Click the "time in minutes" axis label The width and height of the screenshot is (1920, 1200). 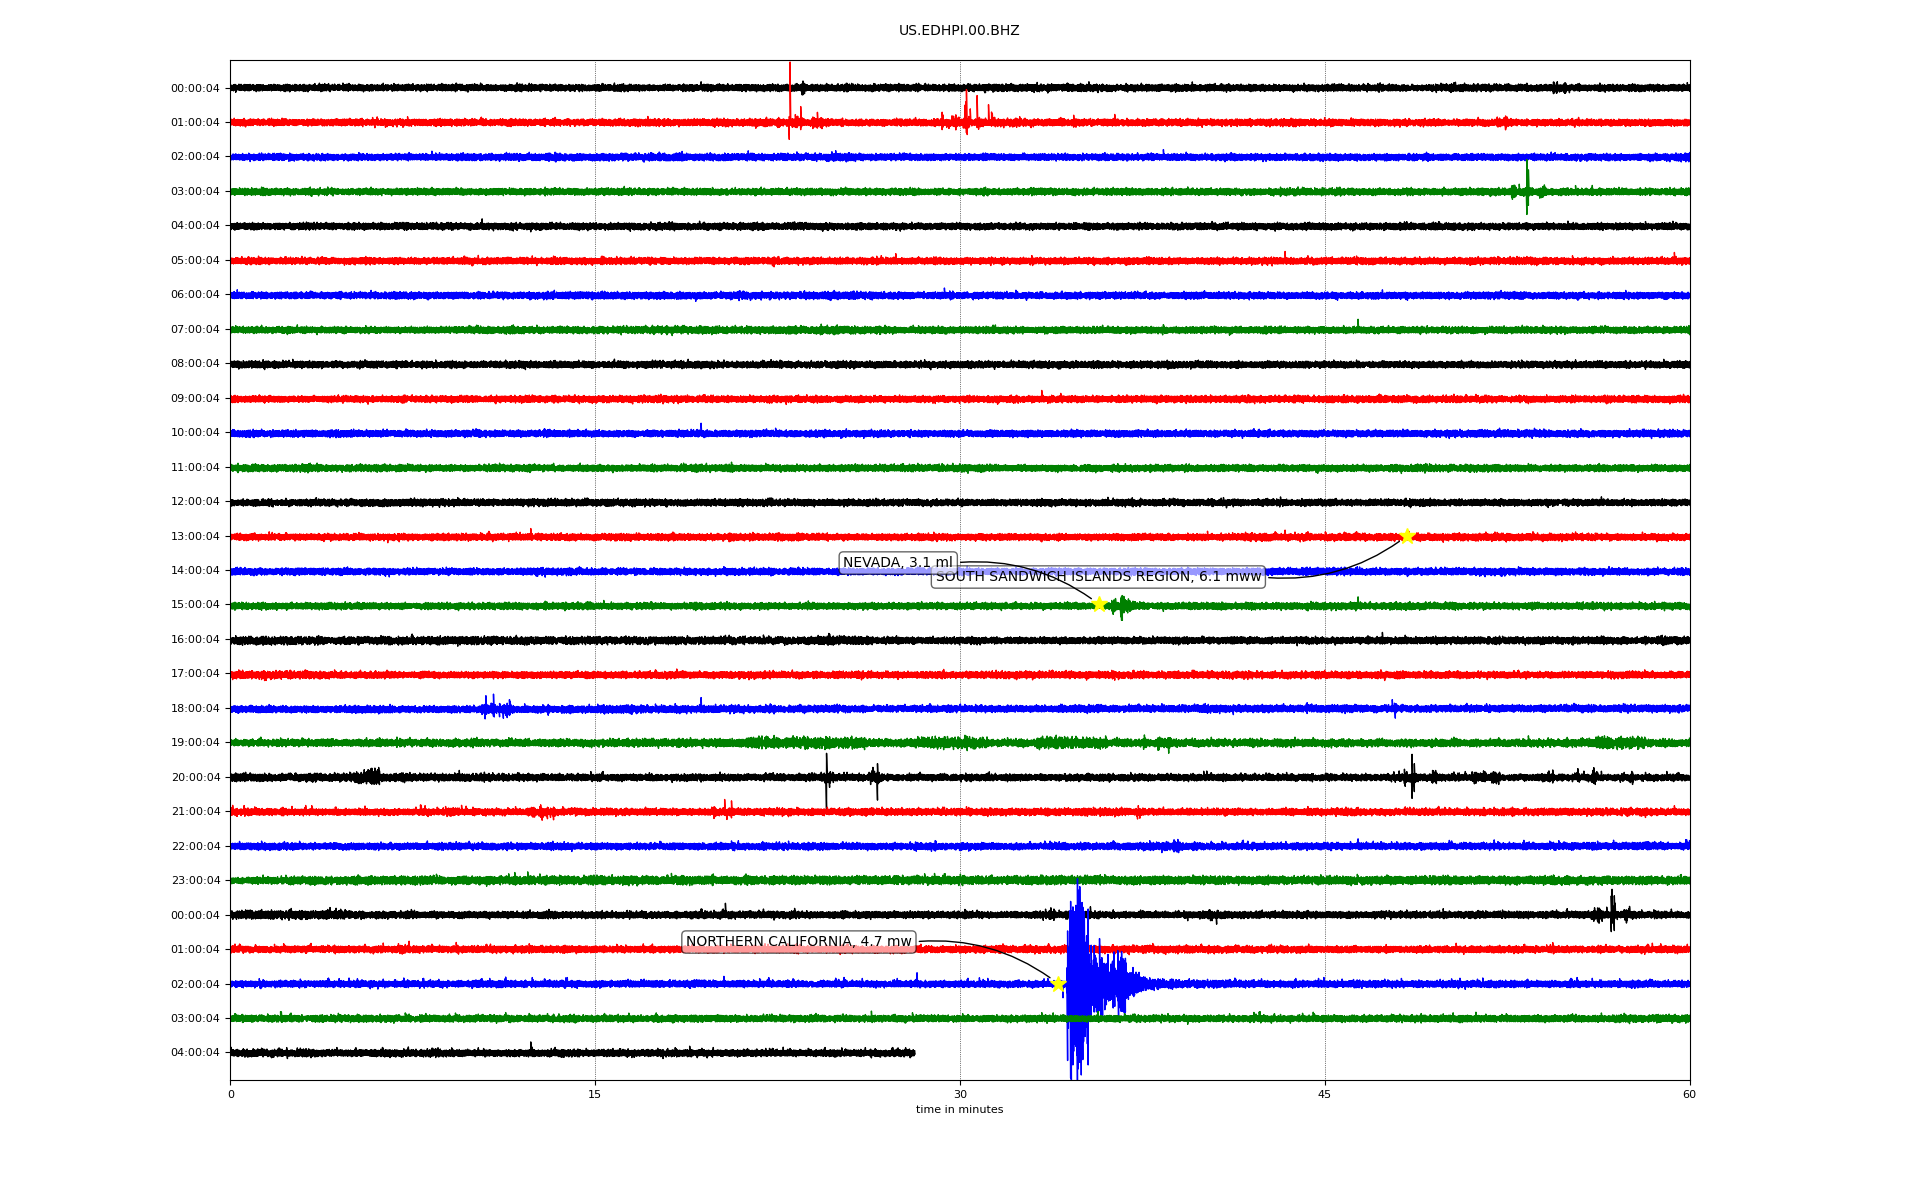point(959,1110)
